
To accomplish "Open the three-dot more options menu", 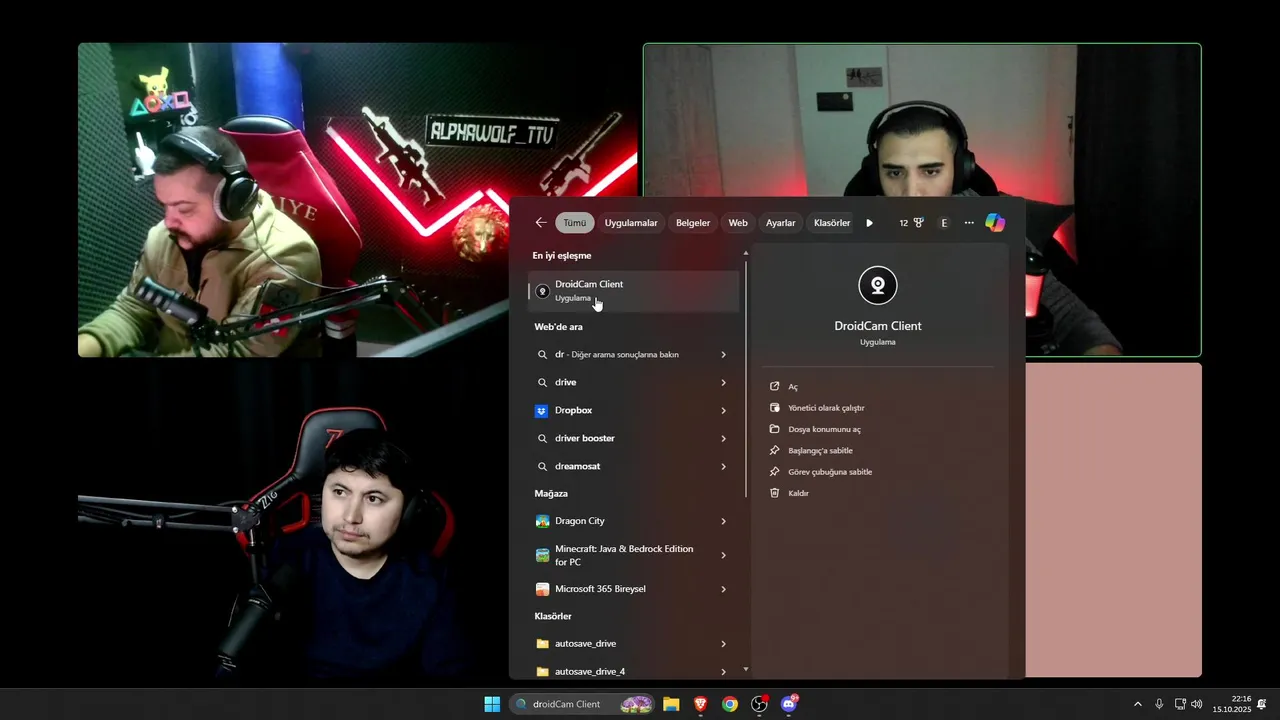I will (969, 223).
